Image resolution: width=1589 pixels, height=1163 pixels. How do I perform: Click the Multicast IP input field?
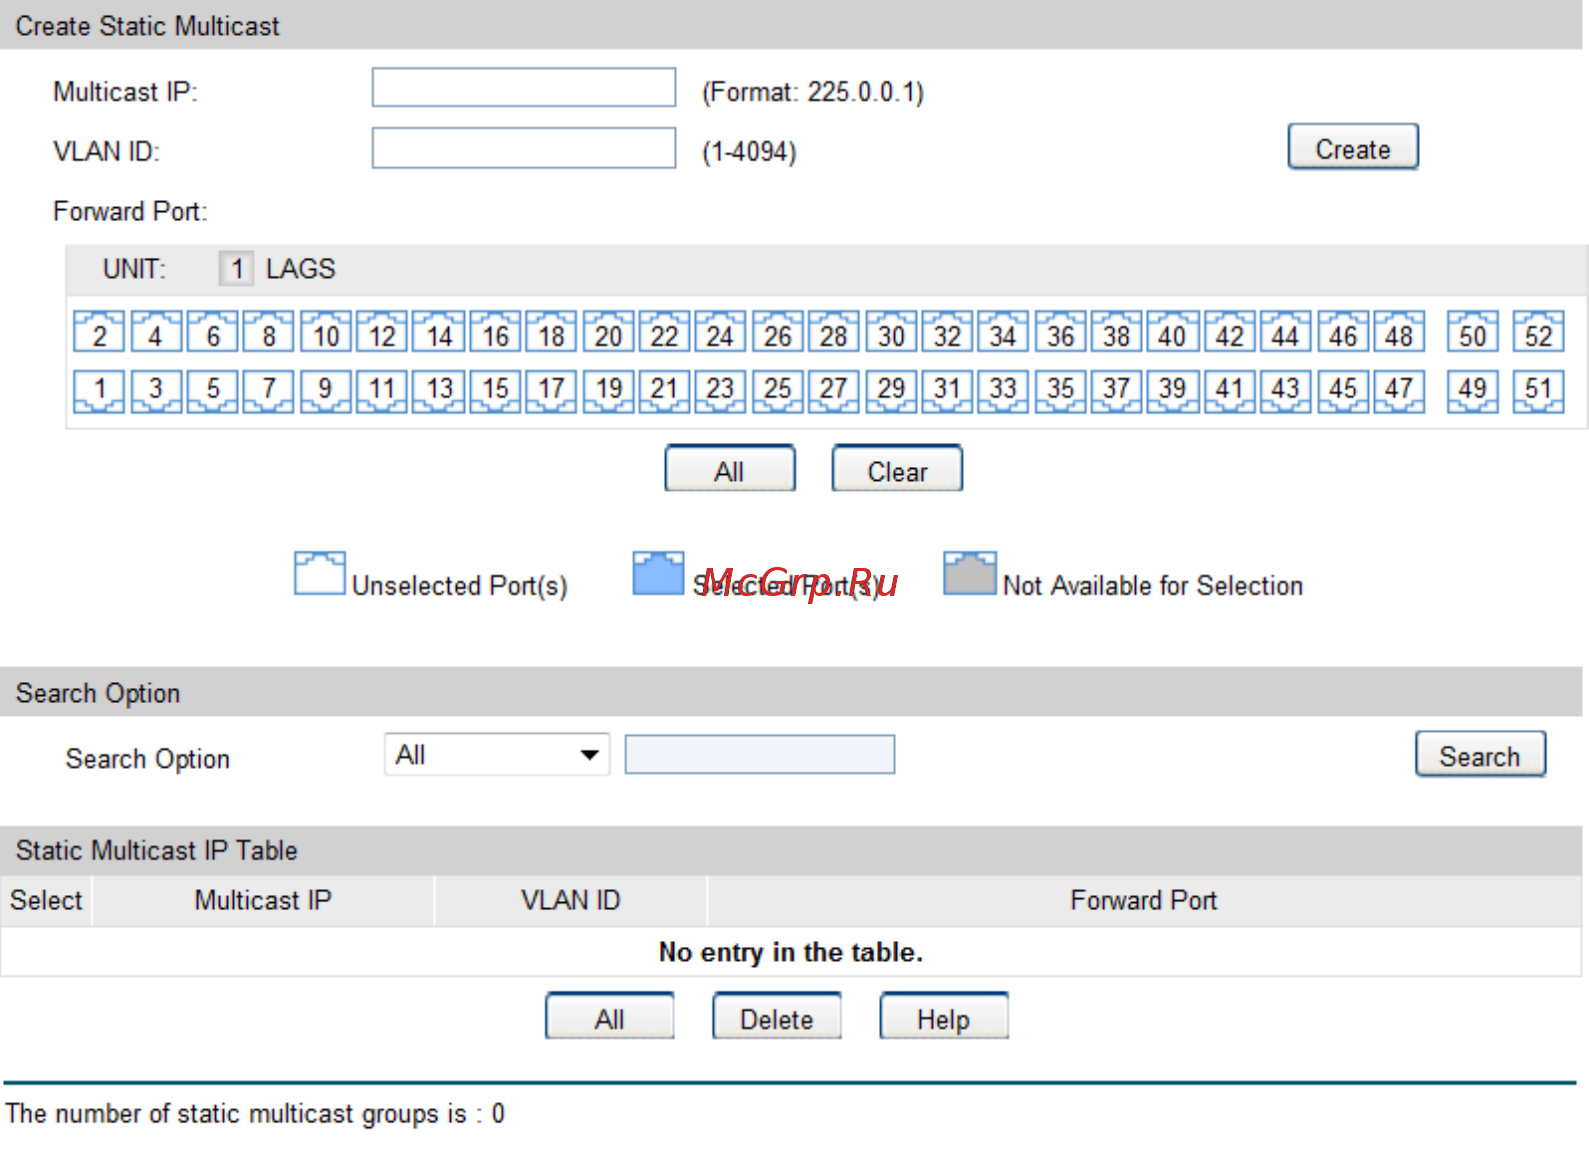pos(524,87)
